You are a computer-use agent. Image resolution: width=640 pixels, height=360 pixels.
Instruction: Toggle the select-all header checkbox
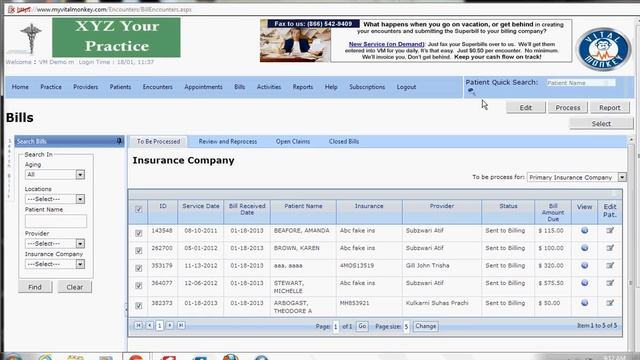click(x=138, y=210)
